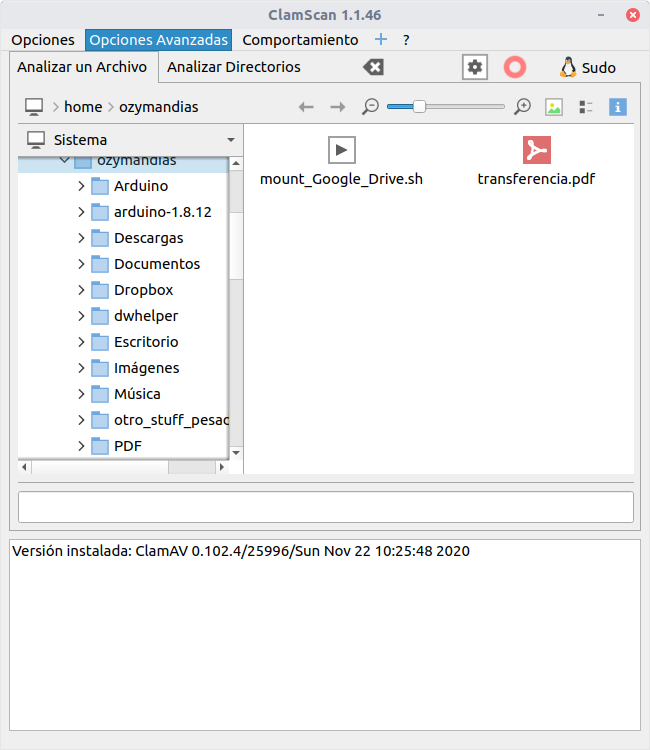
Task: Open the Sistema dropdown
Action: [x=131, y=140]
